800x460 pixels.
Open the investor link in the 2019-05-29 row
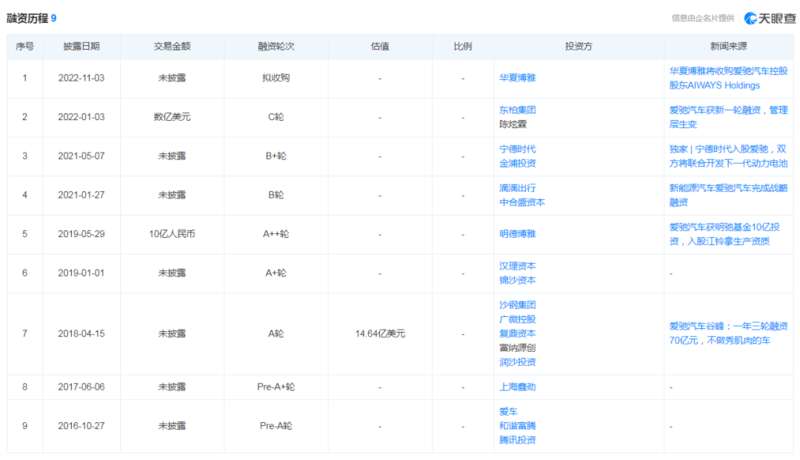pos(517,234)
